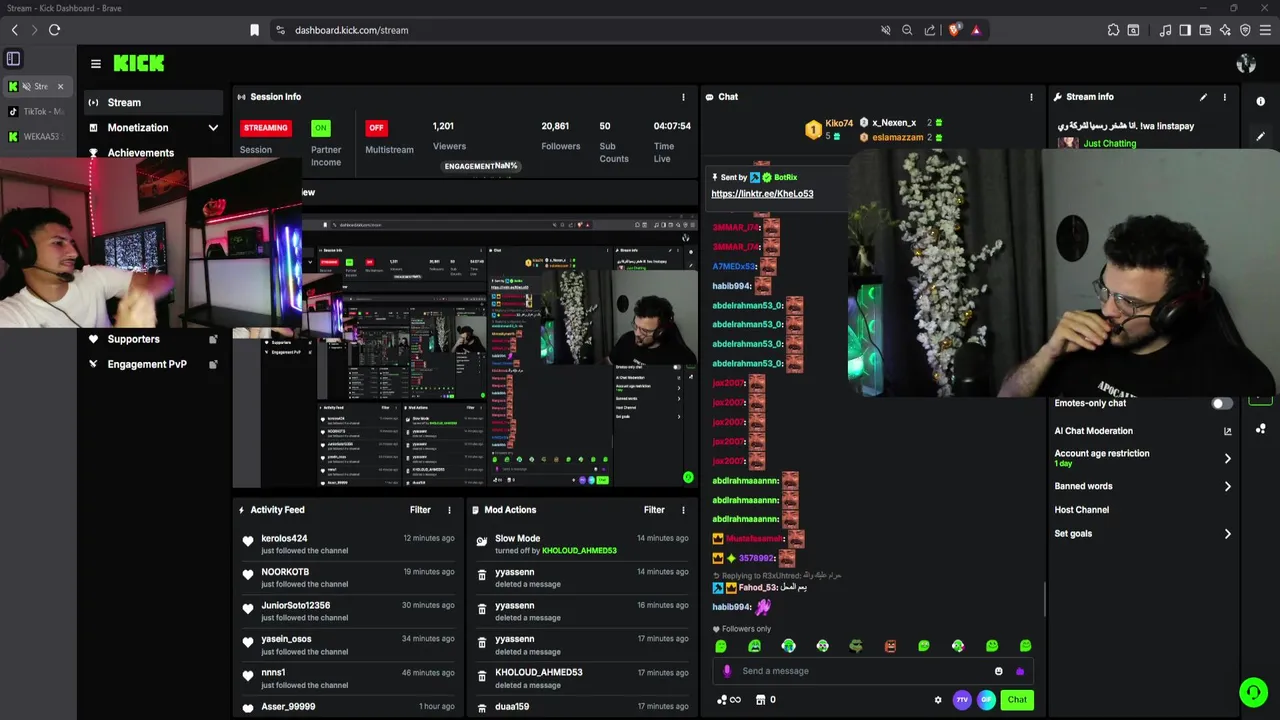Switch to the WEKAA53 browser tab
This screenshot has width=1280, height=720.
point(35,137)
